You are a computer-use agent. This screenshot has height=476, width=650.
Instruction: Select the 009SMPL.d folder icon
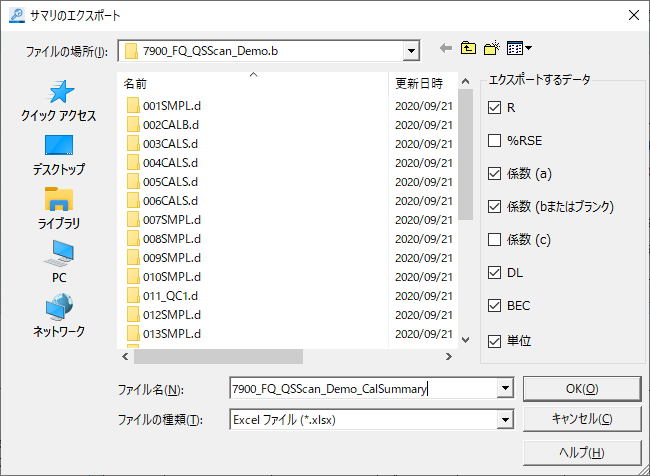click(133, 258)
